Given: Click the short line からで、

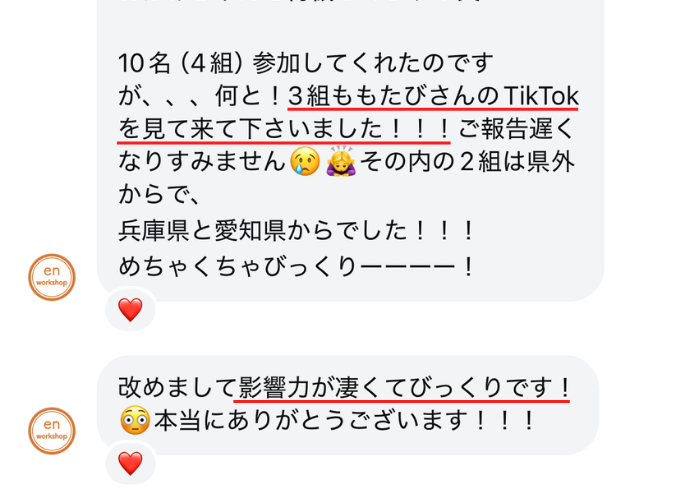Looking at the screenshot, I should pyautogui.click(x=159, y=195).
